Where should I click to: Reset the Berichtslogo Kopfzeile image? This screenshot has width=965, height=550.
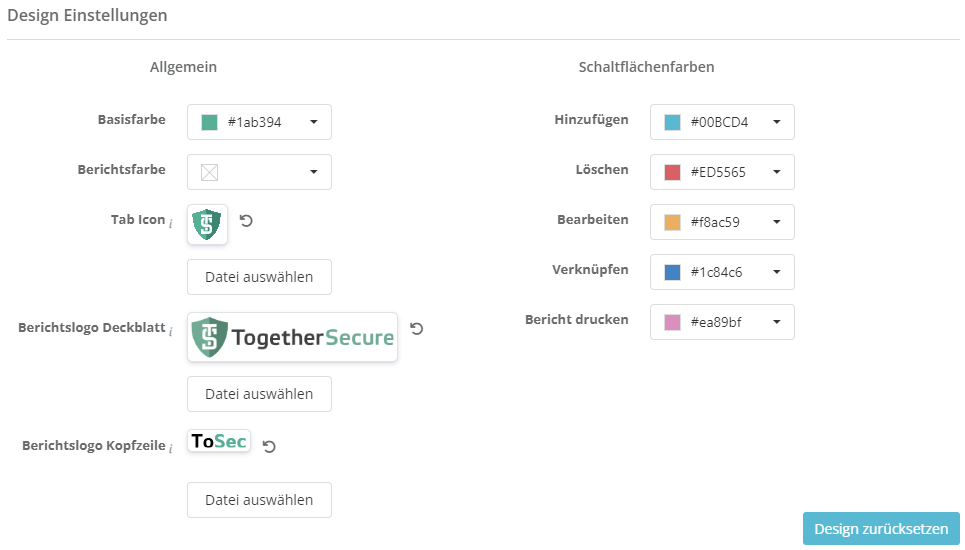[x=268, y=446]
